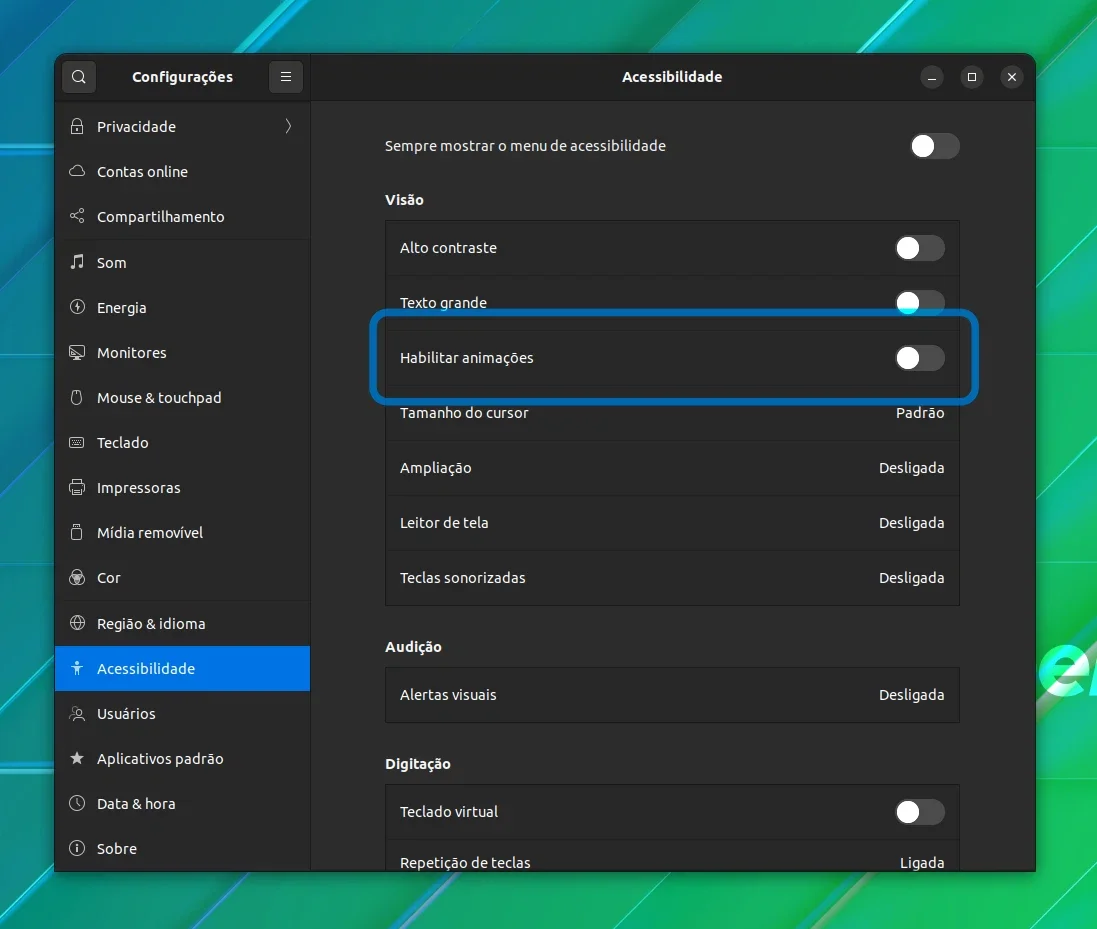Image resolution: width=1097 pixels, height=929 pixels.
Task: Open Leitor de tela setting
Action: coord(672,523)
